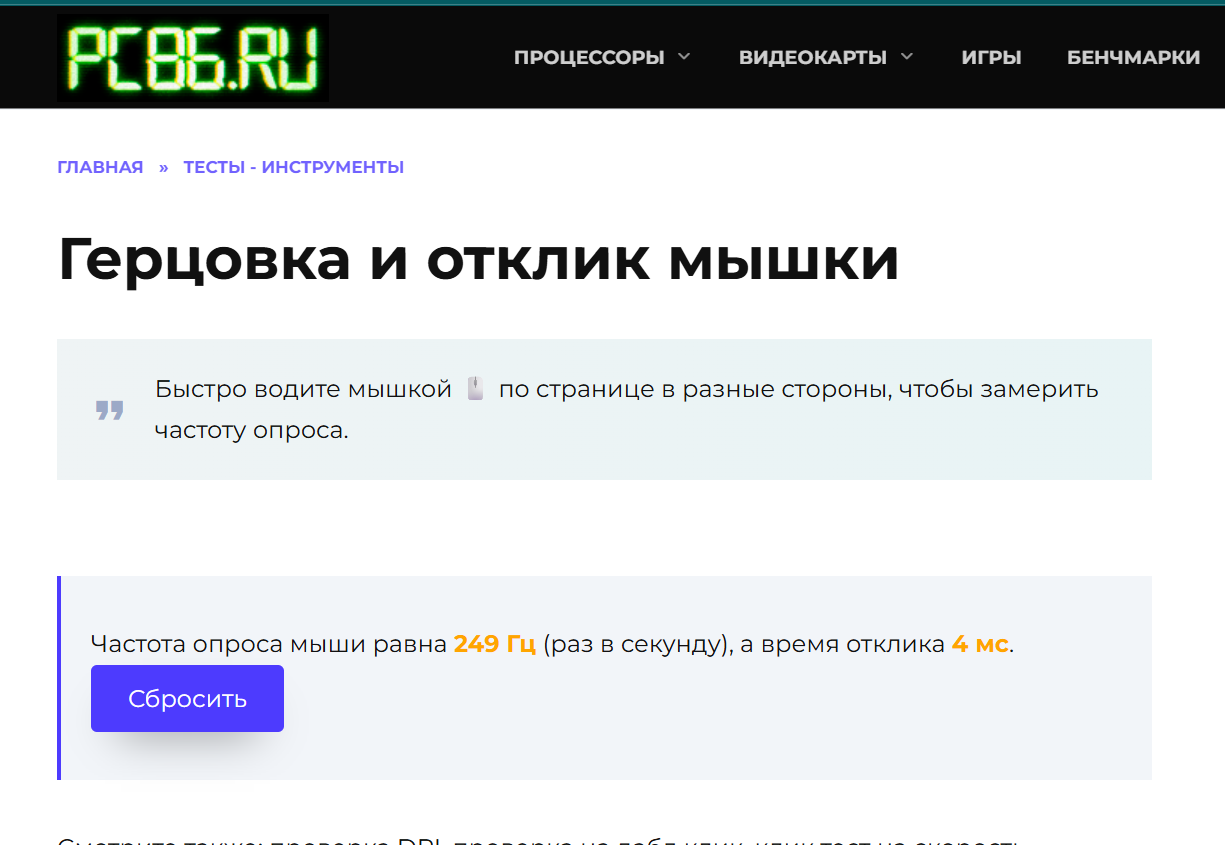1225x845 pixels.
Task: Click the heading Герцовка и отклик мышки
Action: click(479, 259)
